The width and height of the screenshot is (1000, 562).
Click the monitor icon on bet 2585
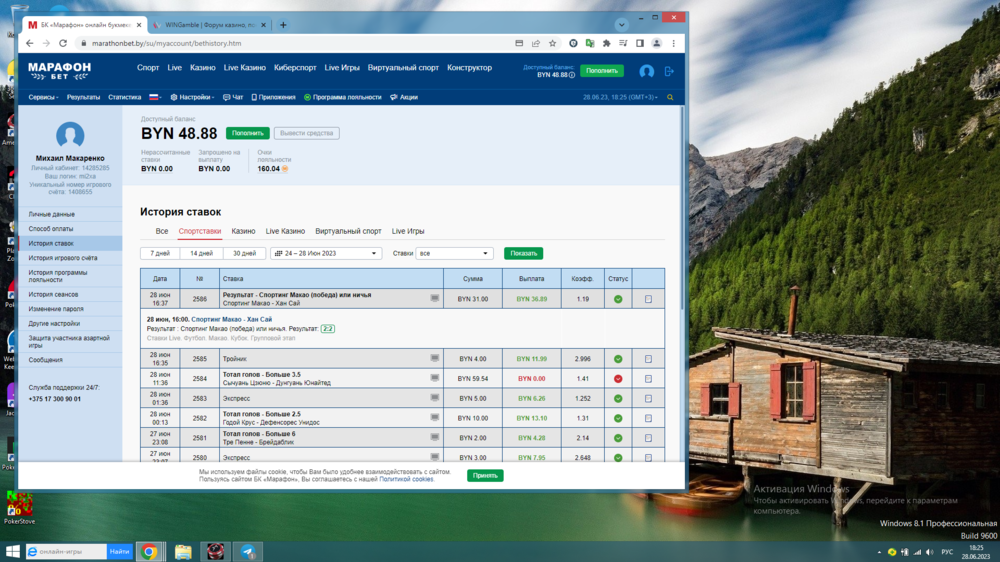pyautogui.click(x=435, y=358)
